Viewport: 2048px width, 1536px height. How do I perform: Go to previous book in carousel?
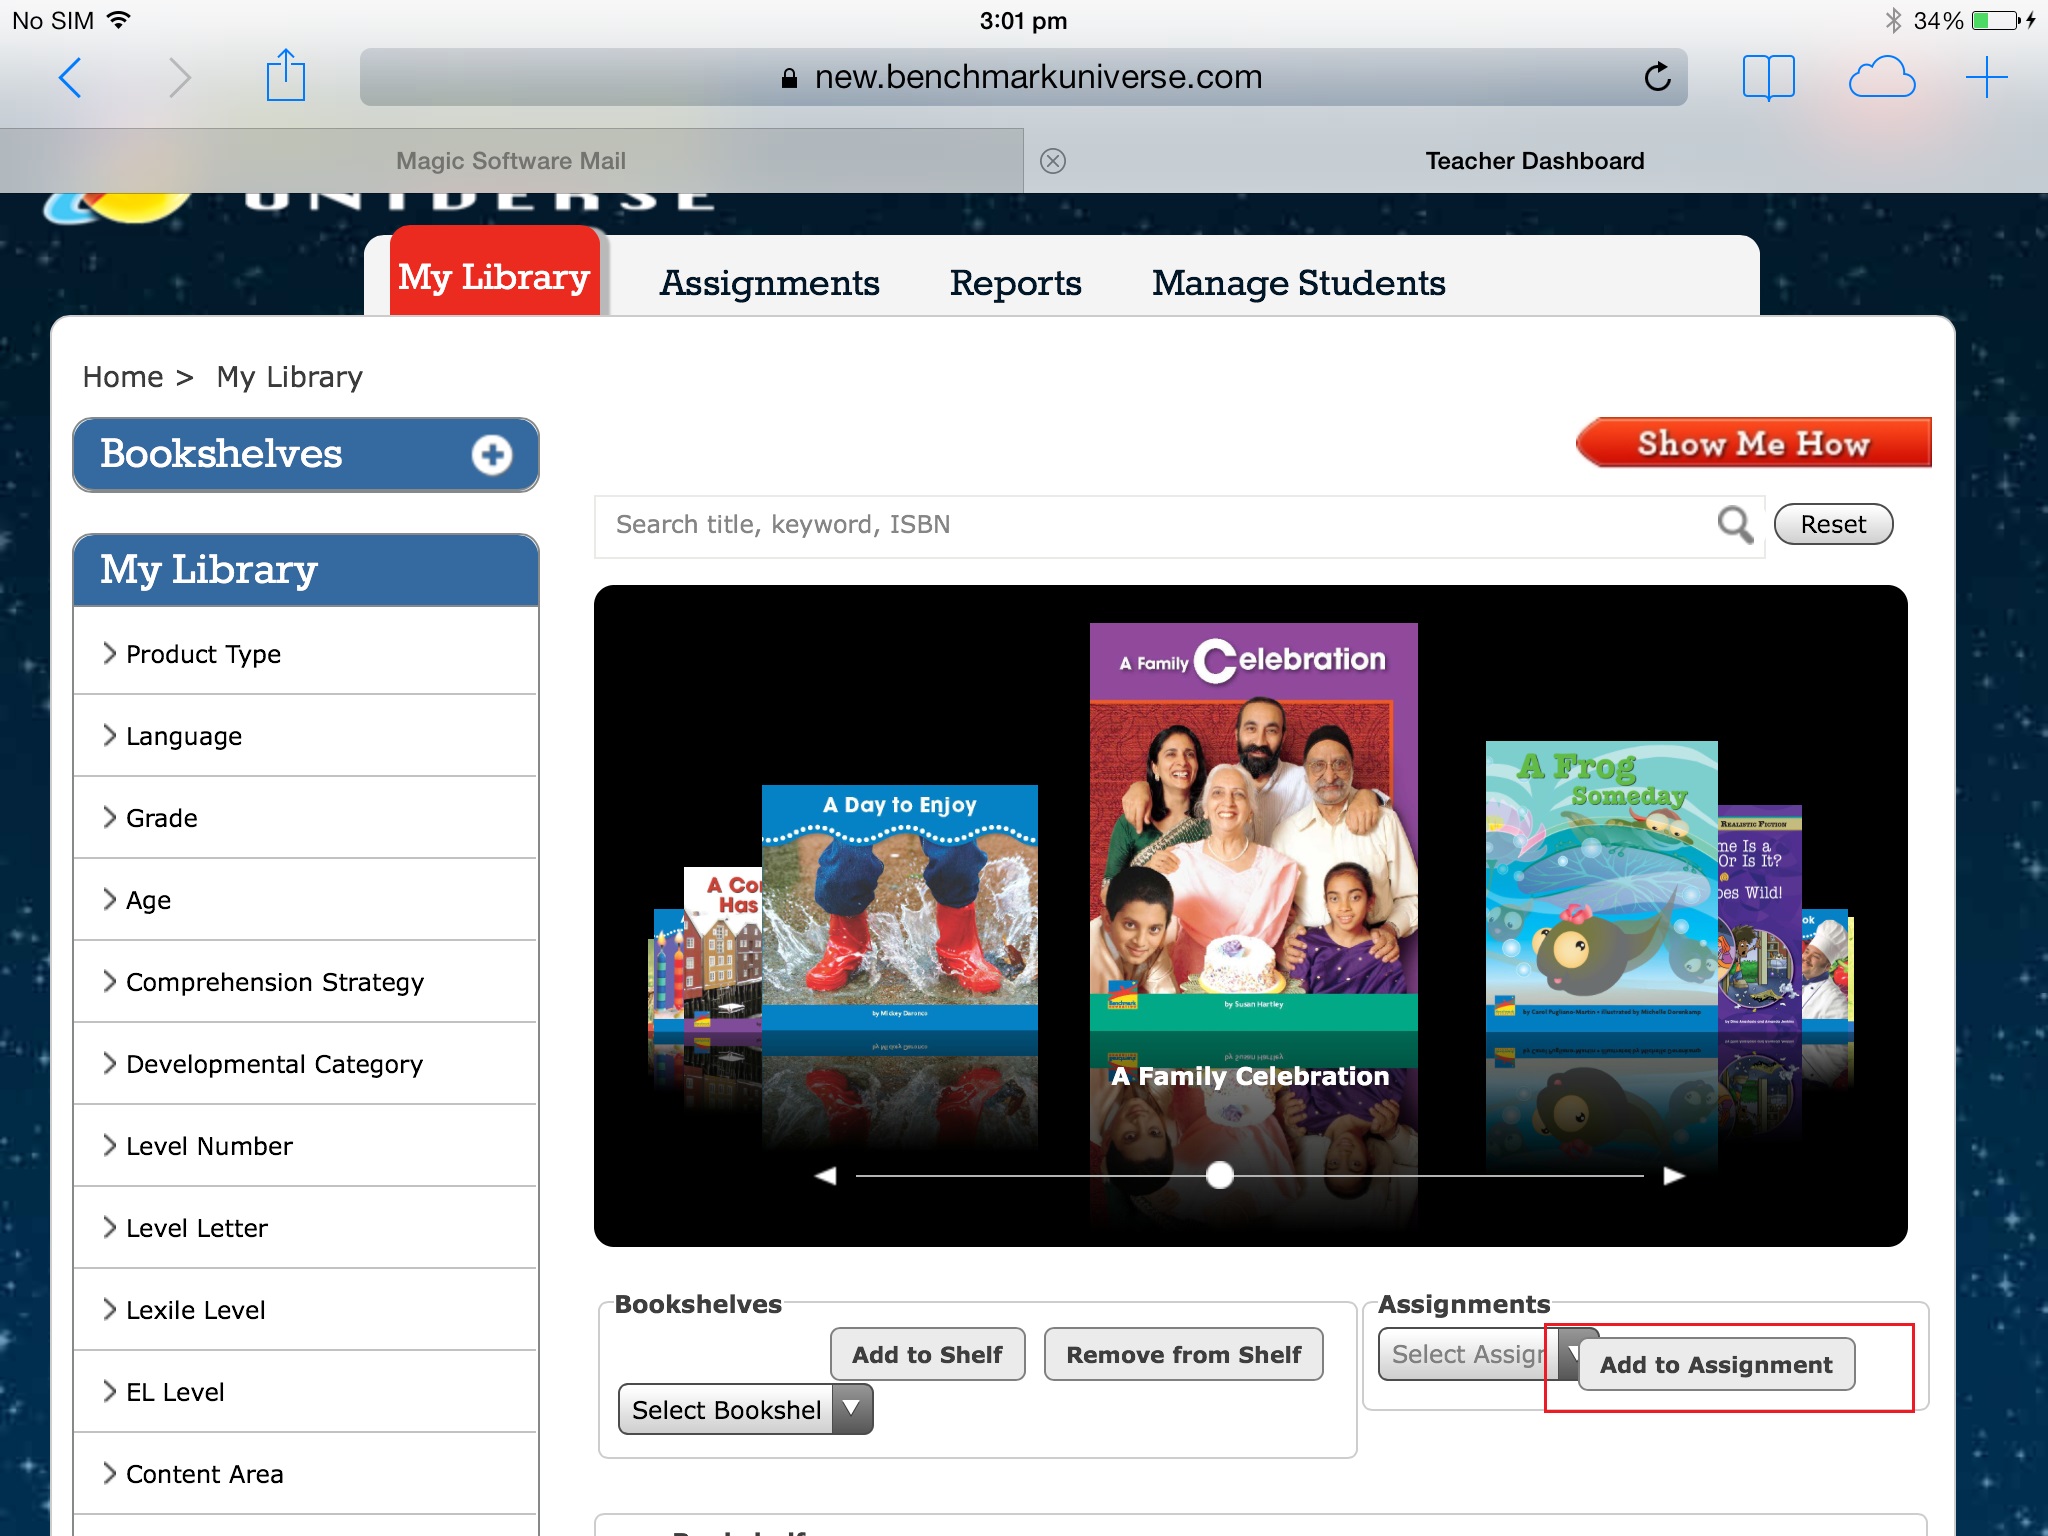coord(825,1176)
